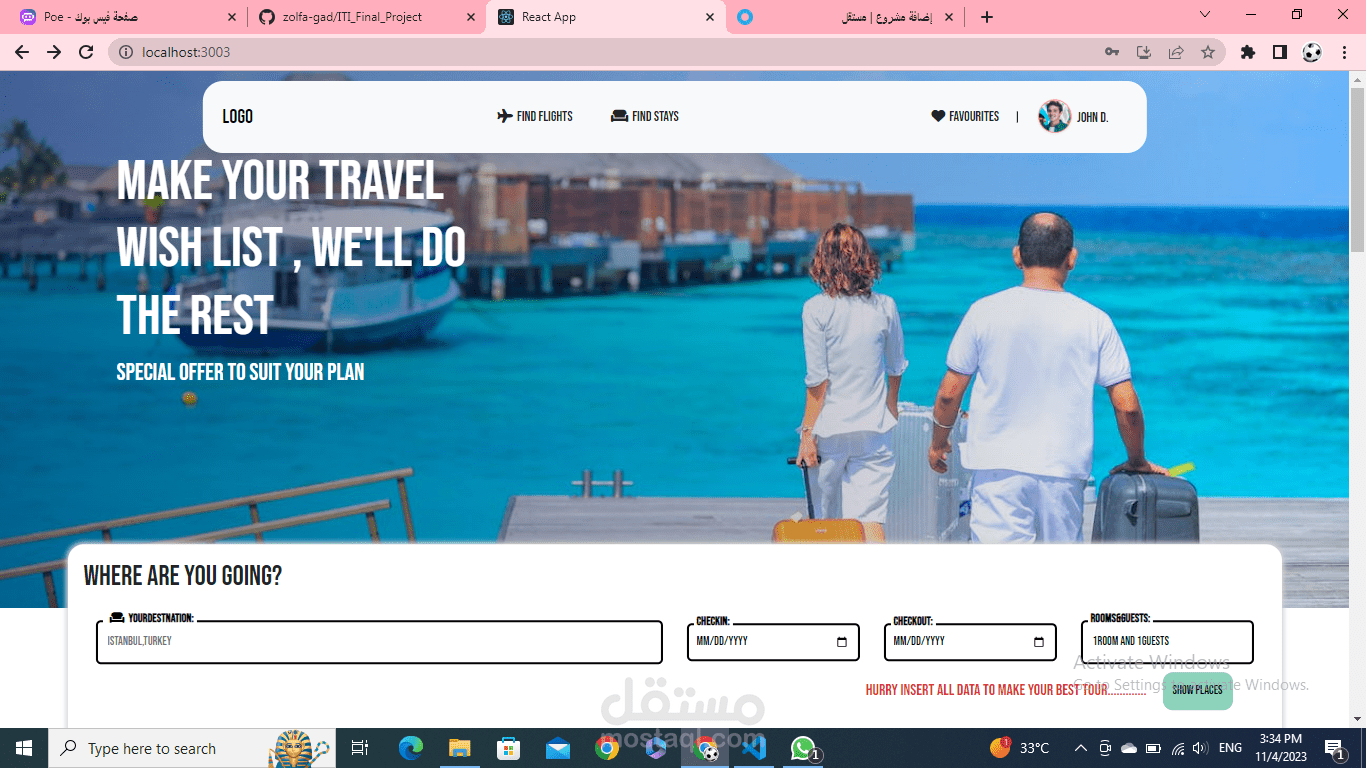1366x768 pixels.
Task: Open a new browser tab
Action: coord(987,17)
